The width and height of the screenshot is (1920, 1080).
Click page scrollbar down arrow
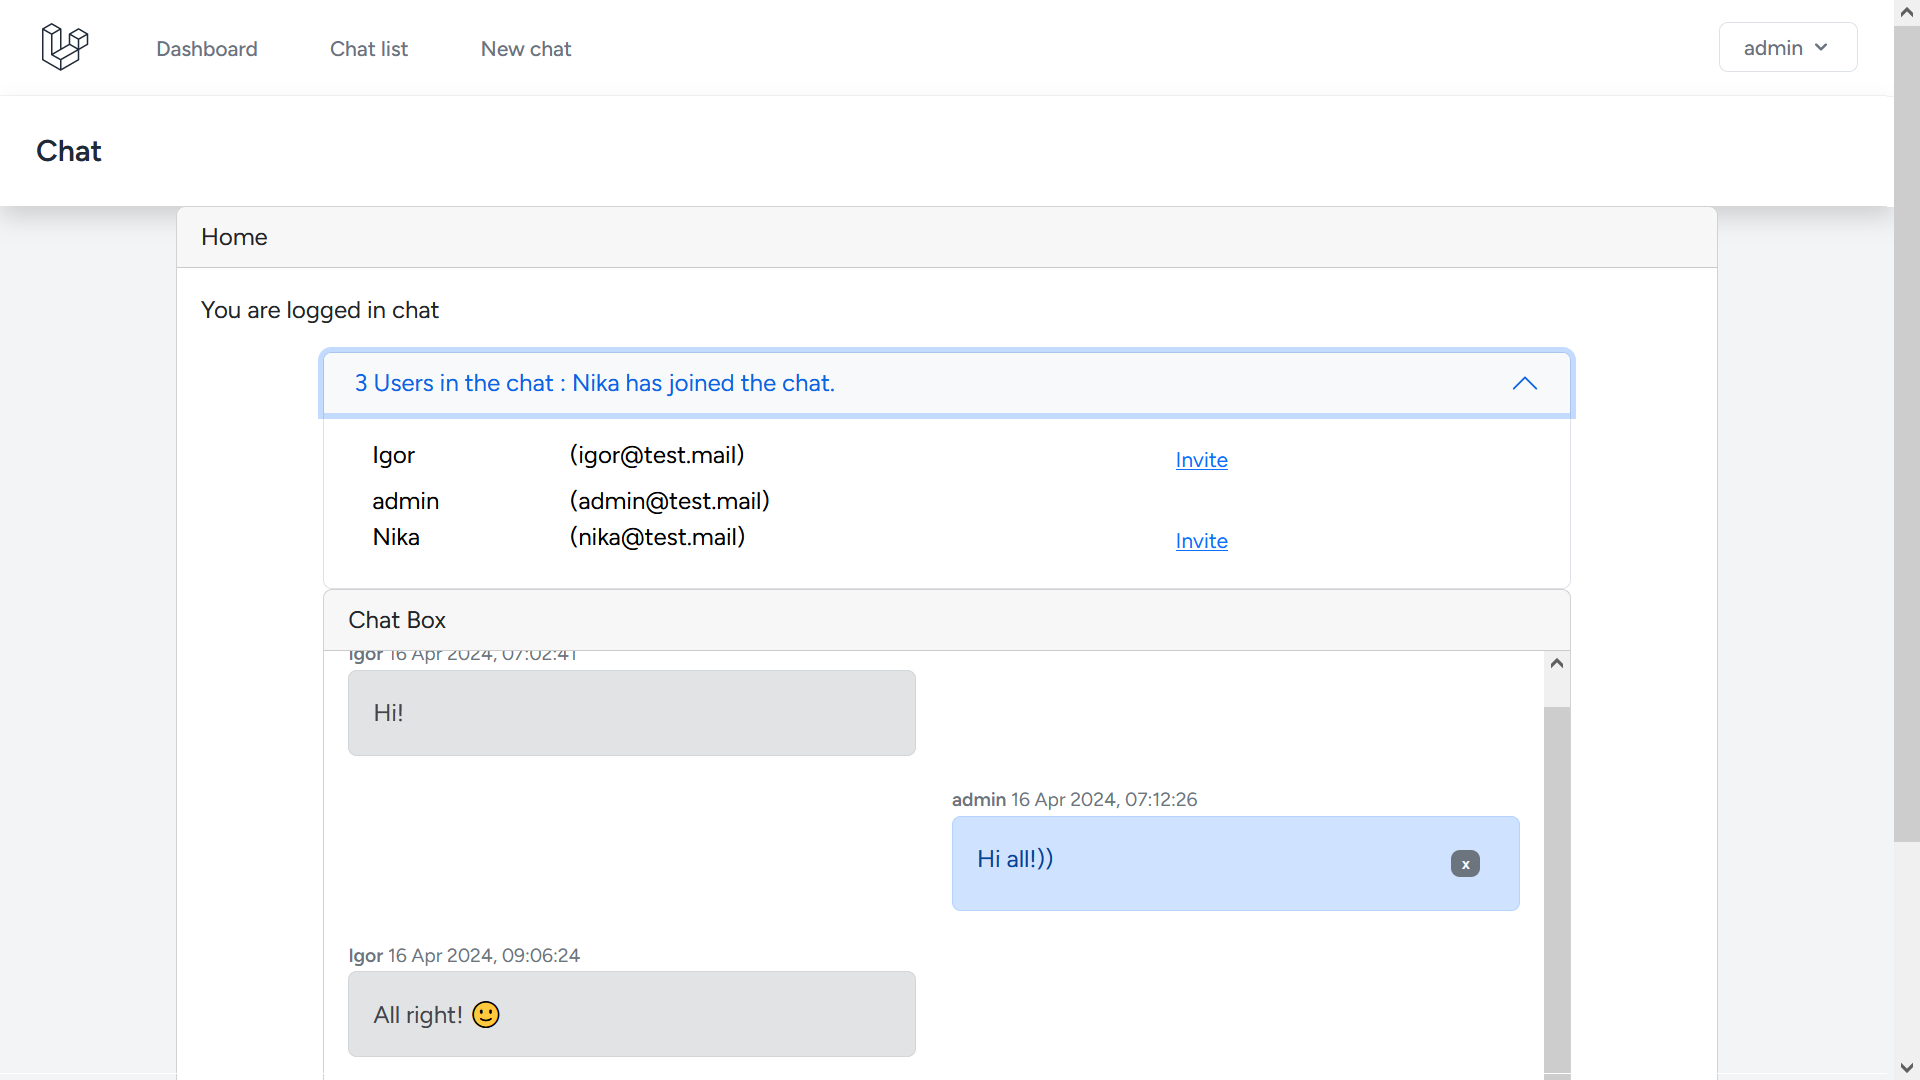point(1906,1068)
